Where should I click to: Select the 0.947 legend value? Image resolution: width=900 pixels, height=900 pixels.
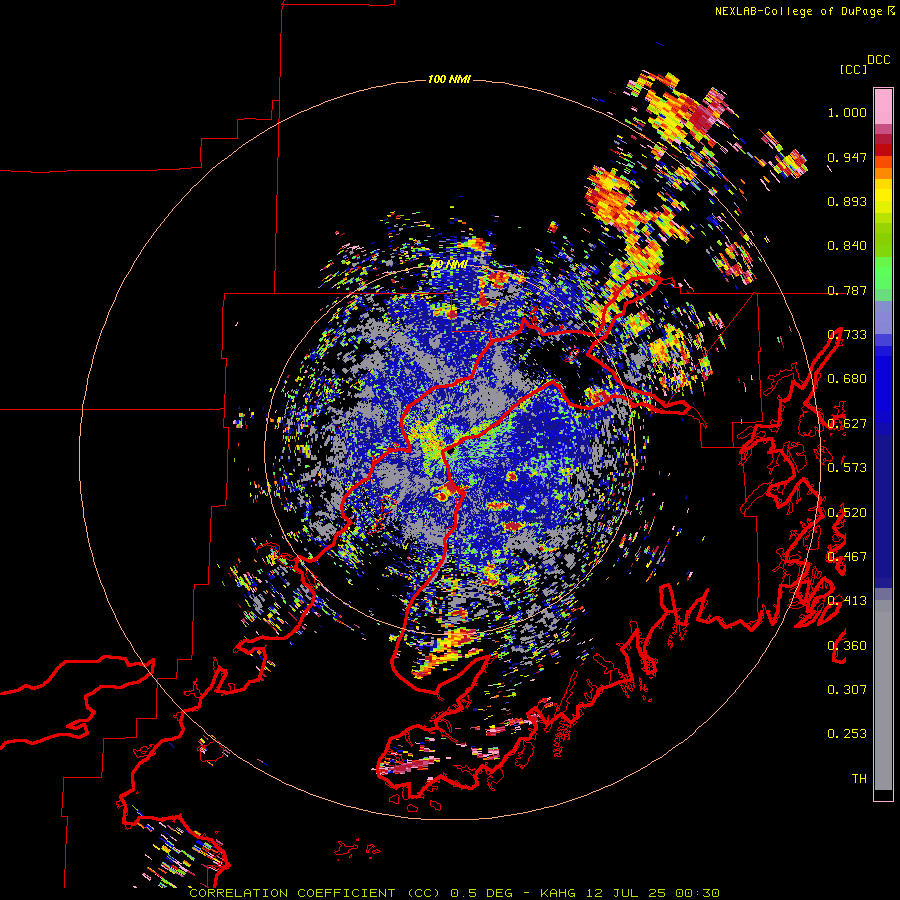point(847,157)
